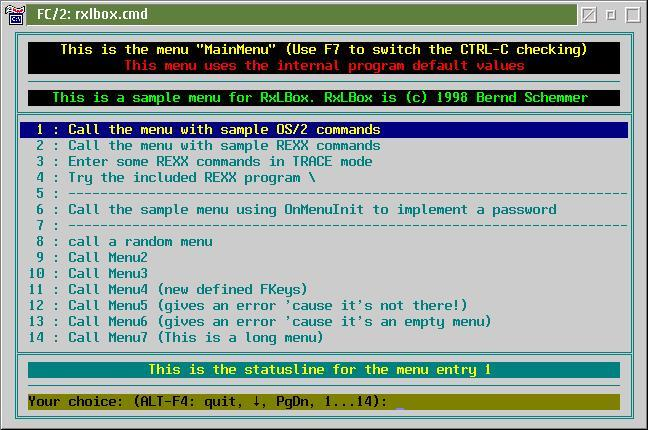Screen dimensions: 648x430
Task: Click separator entry number 5
Action: [x=324, y=194]
